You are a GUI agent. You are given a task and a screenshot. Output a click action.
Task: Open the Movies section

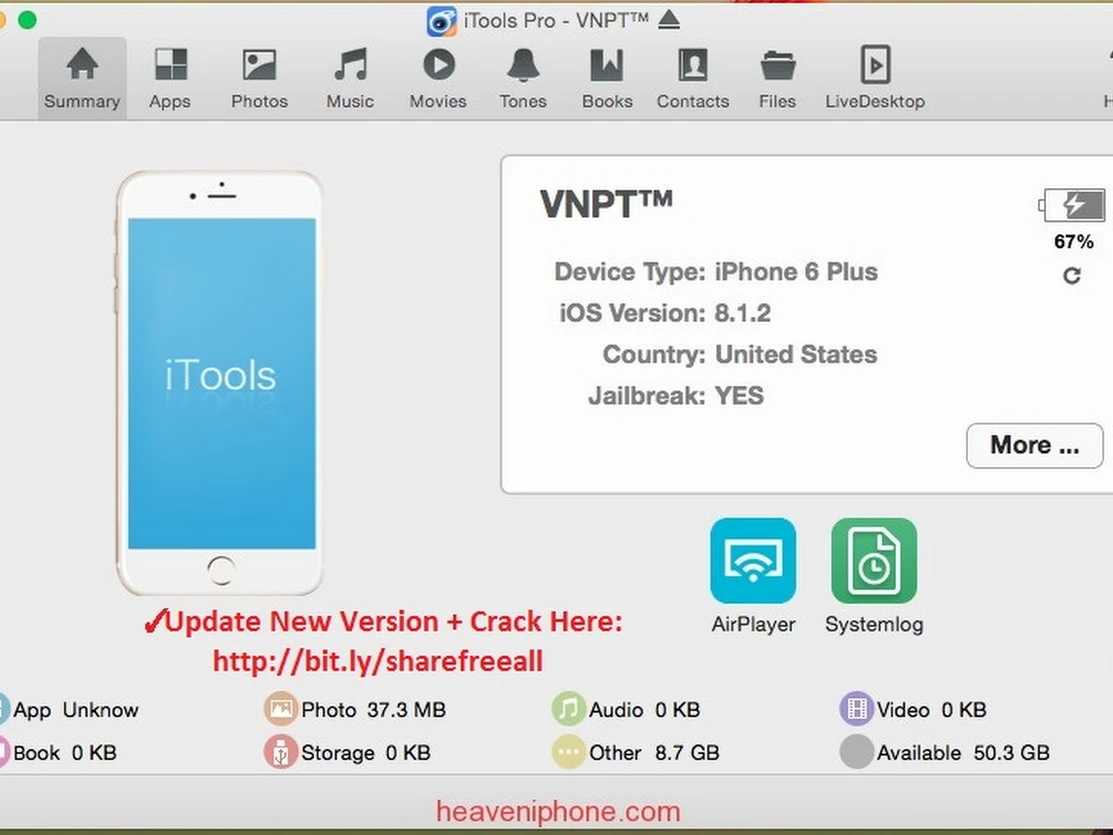click(438, 78)
